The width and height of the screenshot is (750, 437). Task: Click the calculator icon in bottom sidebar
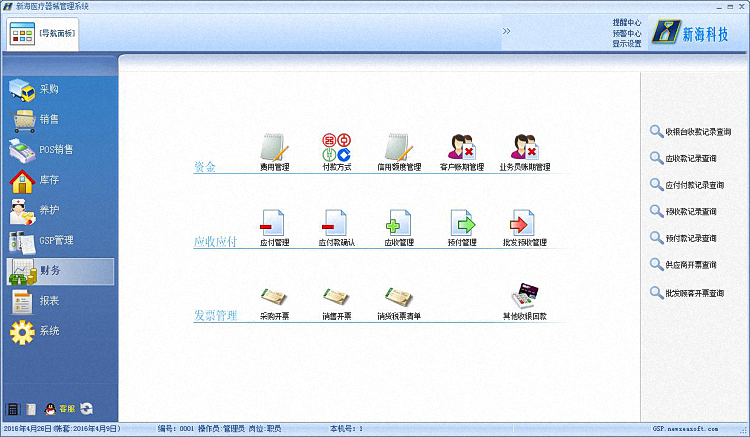(x=13, y=409)
